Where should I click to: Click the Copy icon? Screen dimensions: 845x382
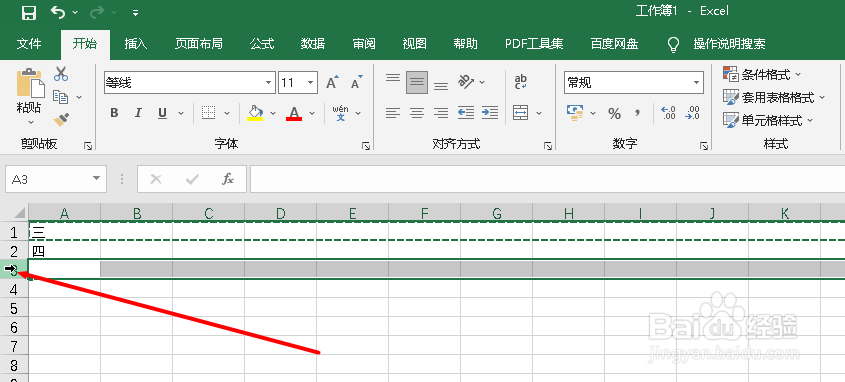coord(60,97)
